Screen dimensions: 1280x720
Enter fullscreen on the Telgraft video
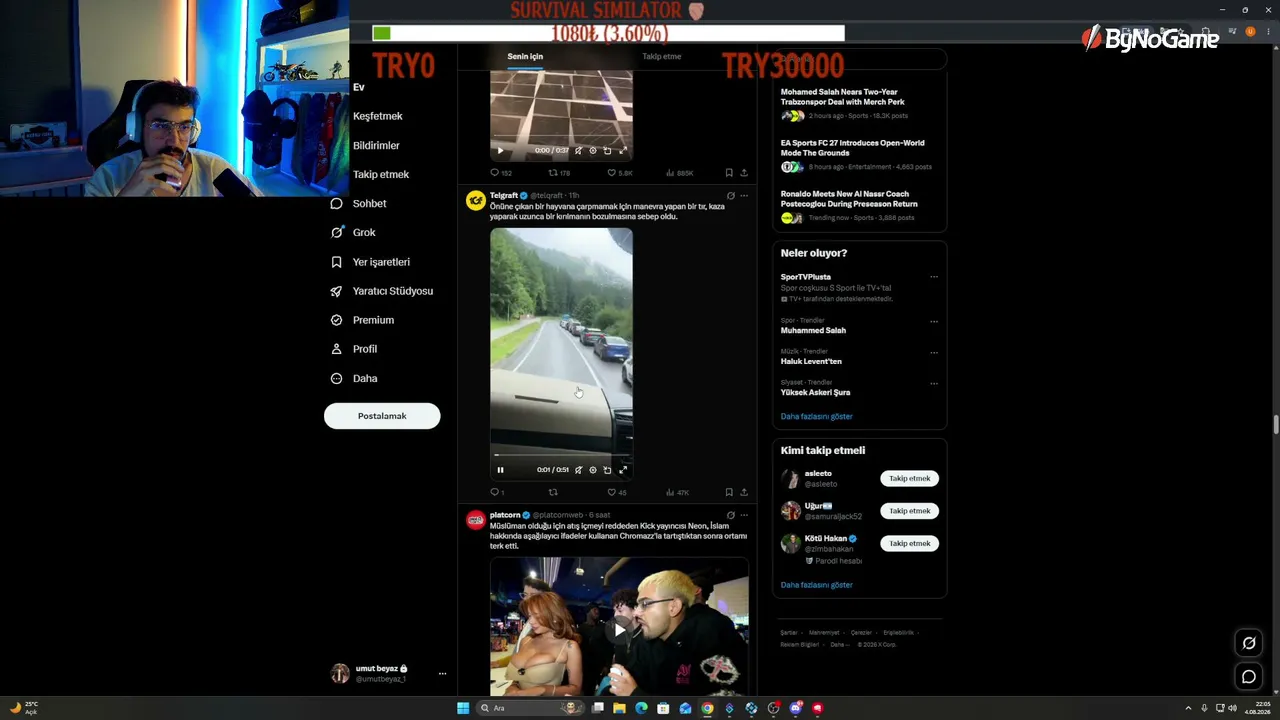pyautogui.click(x=623, y=470)
